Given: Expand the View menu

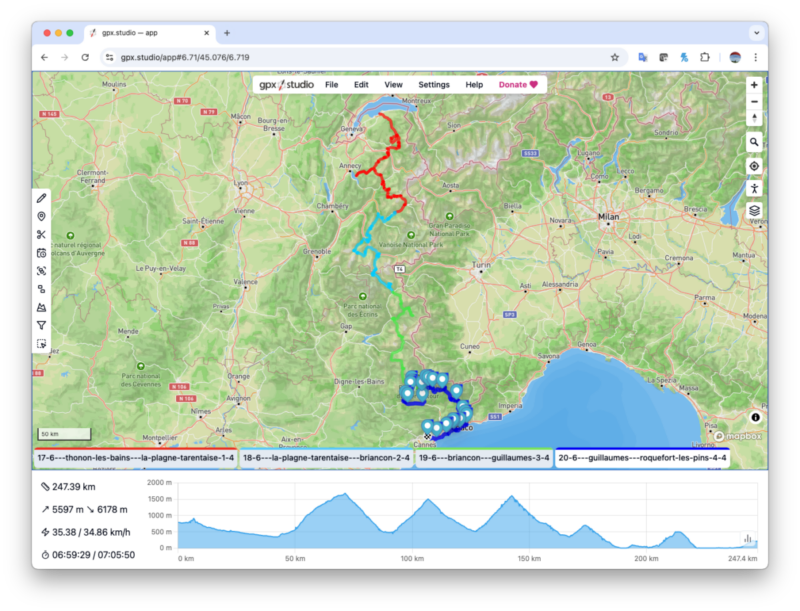Looking at the screenshot, I should pyautogui.click(x=393, y=85).
